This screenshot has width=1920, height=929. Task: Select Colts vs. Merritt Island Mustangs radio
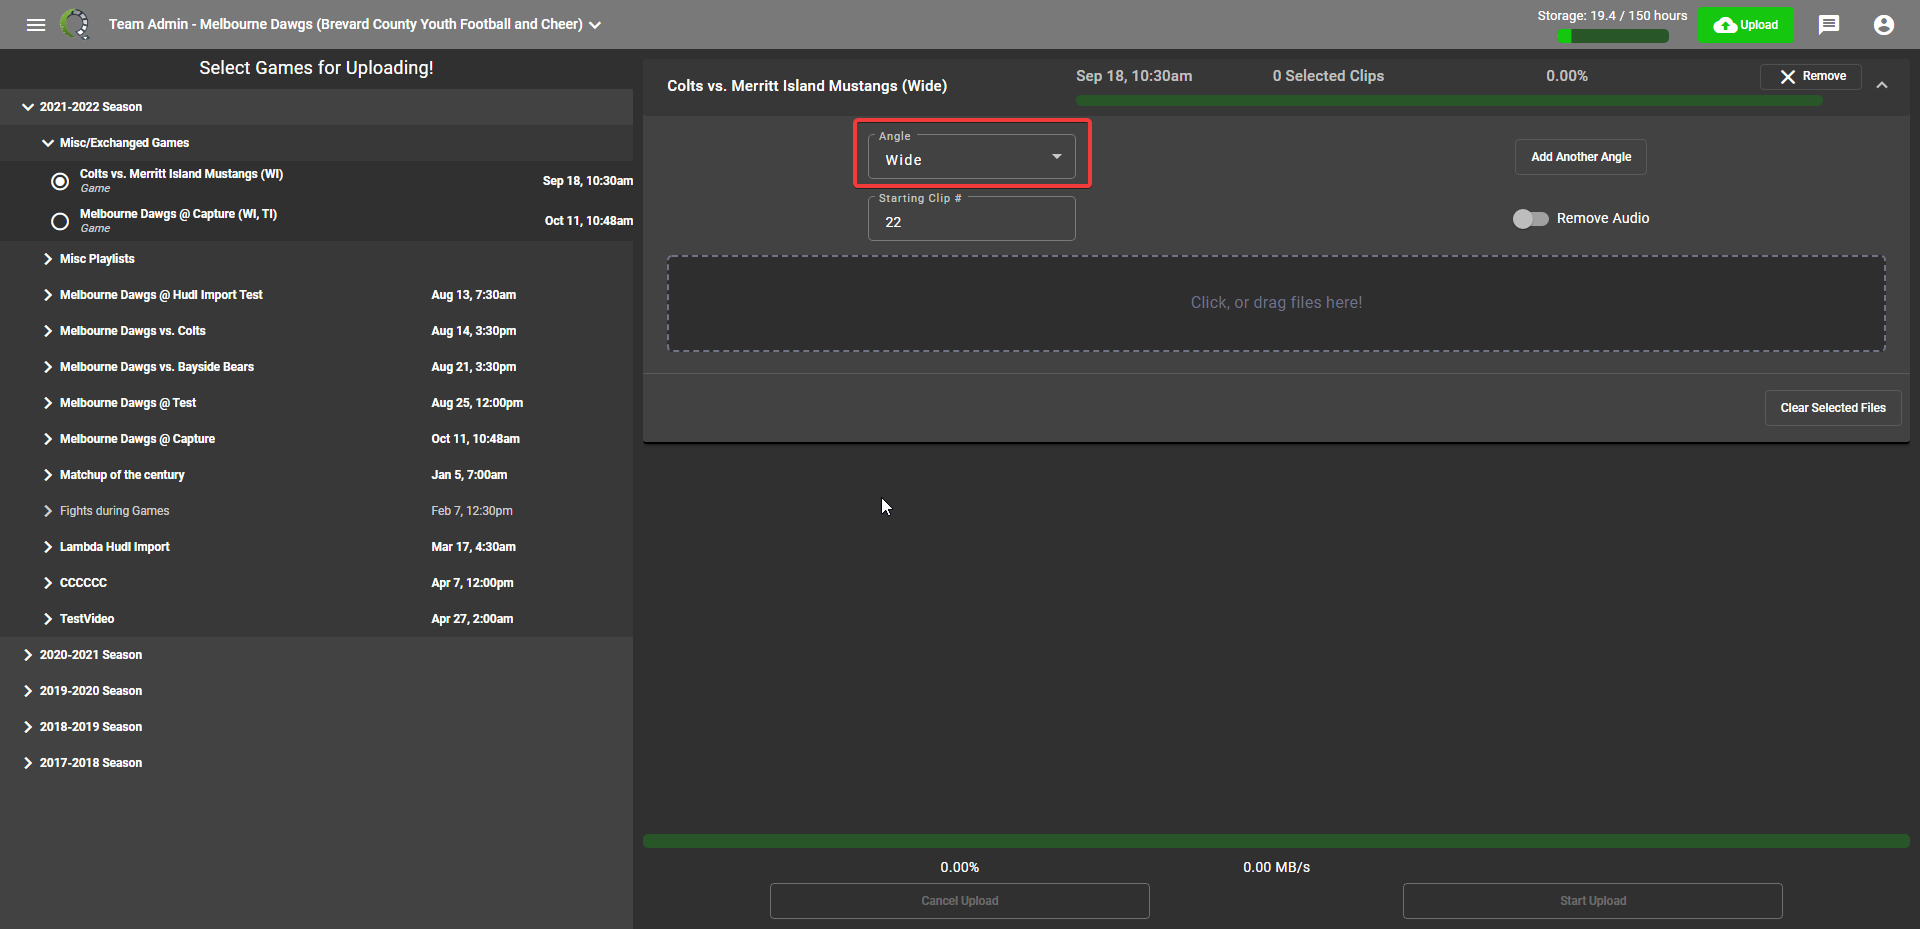(60, 181)
